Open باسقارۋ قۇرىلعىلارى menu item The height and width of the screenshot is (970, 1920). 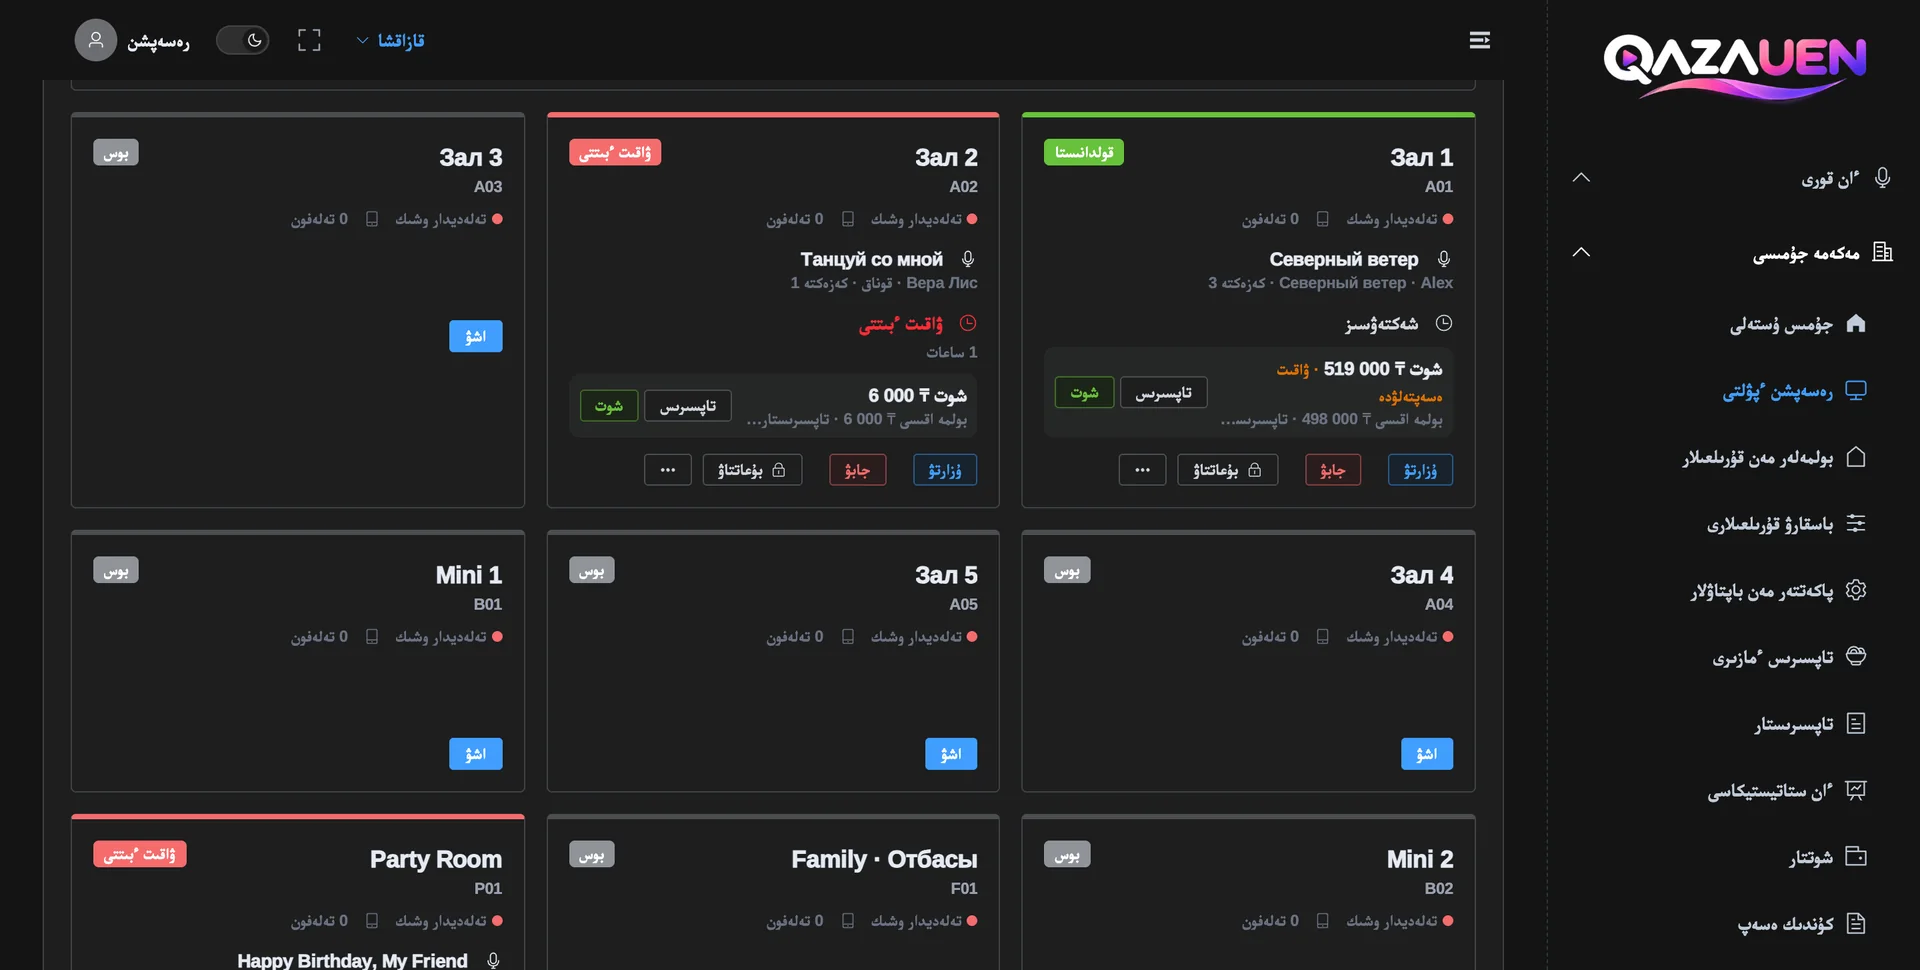click(1785, 524)
